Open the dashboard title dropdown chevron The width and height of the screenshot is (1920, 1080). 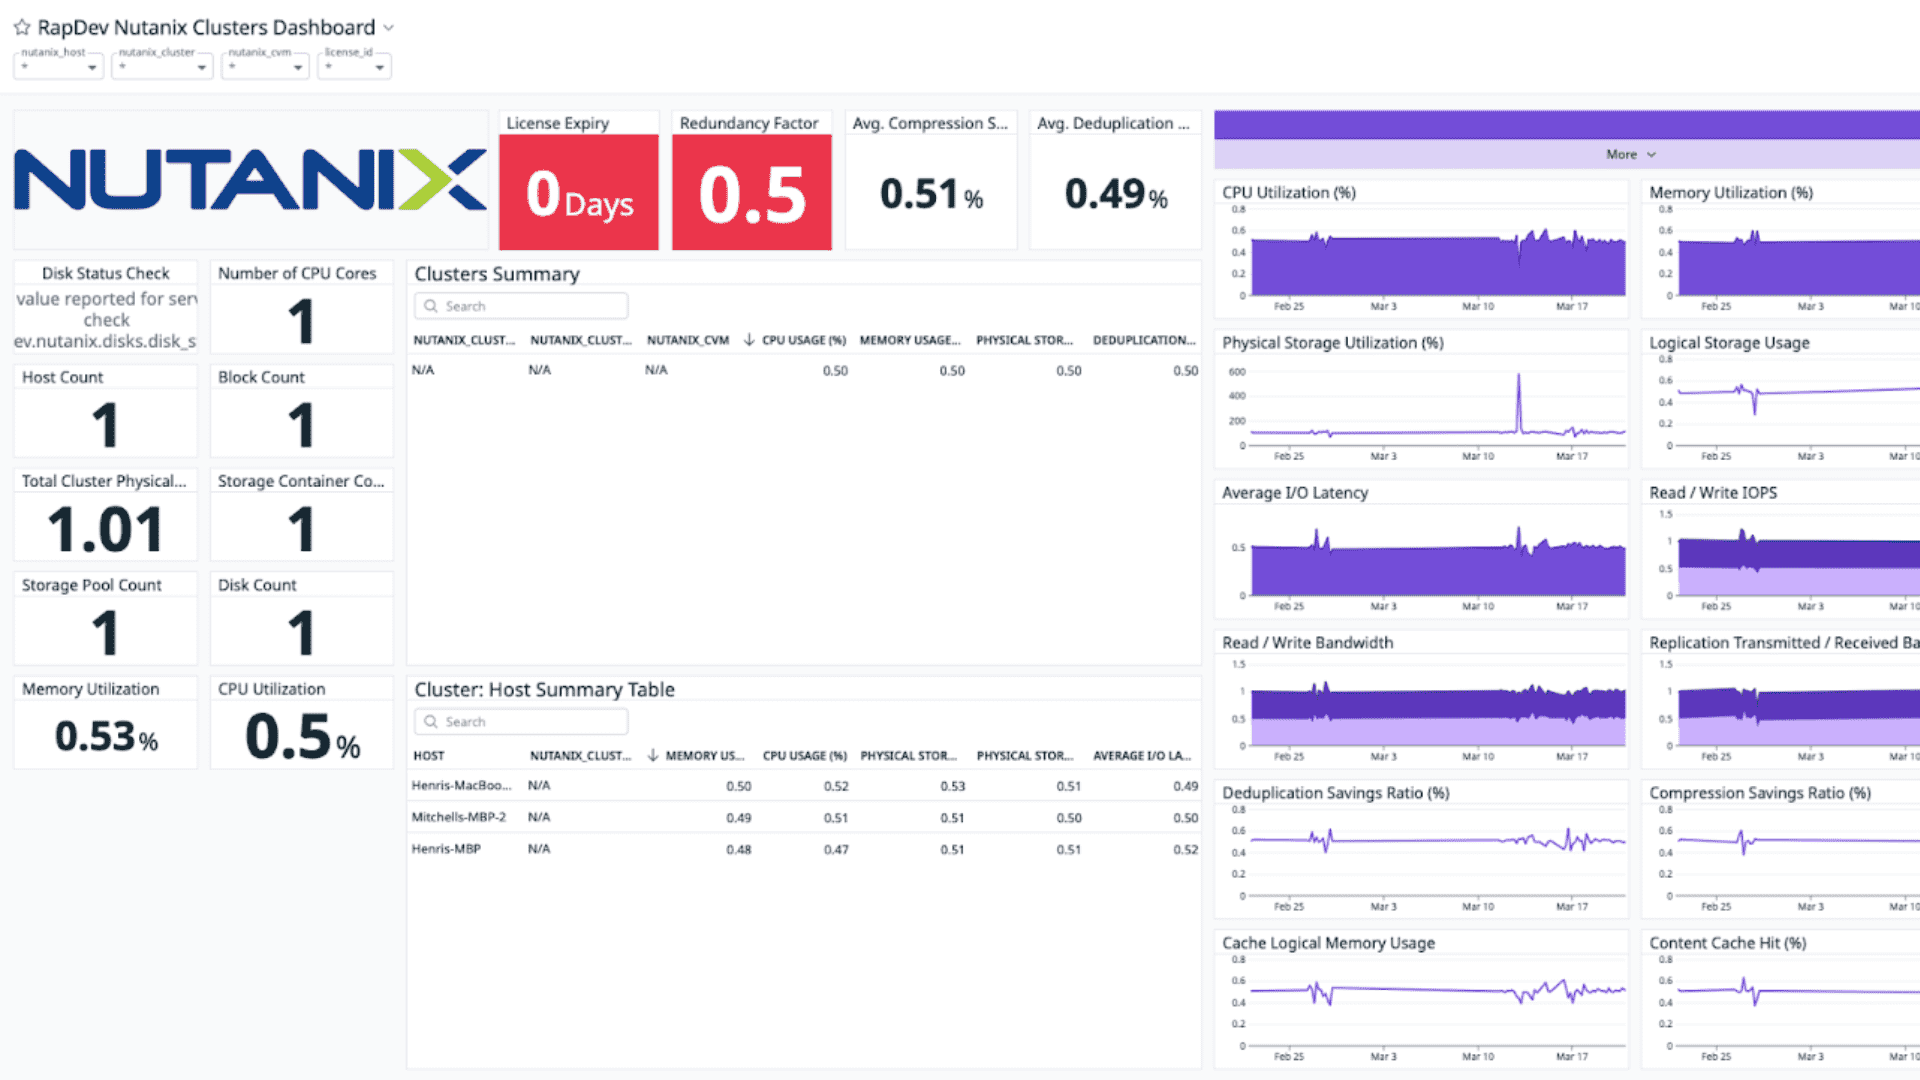(x=389, y=28)
